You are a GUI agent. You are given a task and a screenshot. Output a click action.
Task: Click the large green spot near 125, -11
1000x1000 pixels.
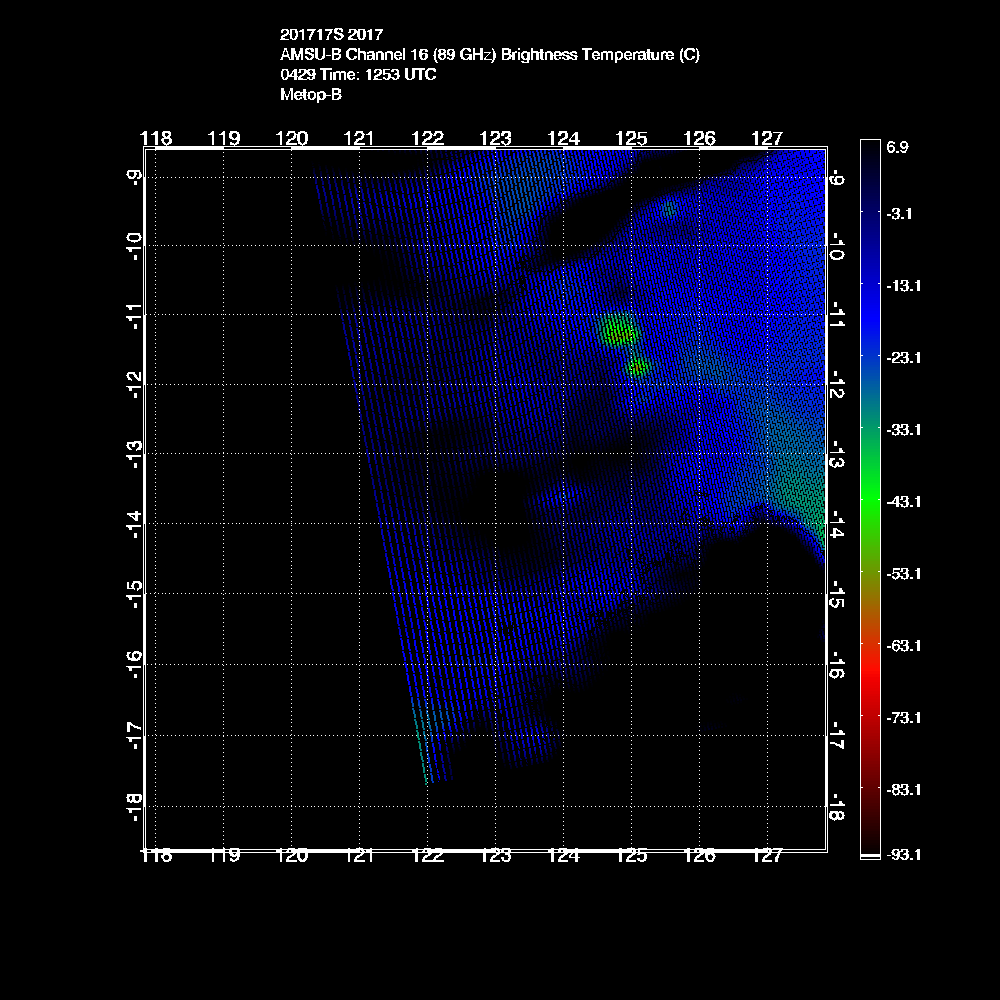(617, 330)
